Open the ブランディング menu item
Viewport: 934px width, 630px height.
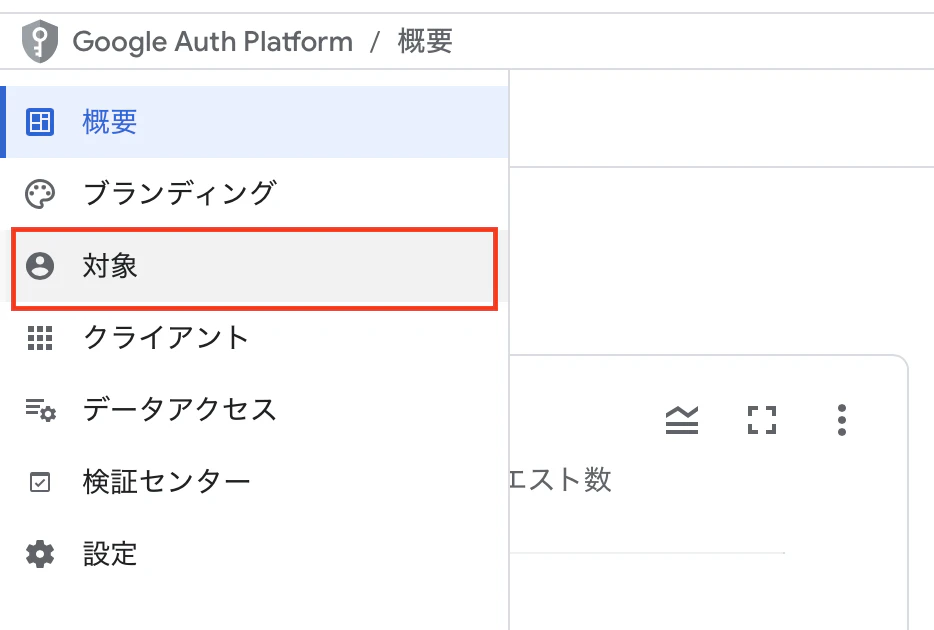[x=254, y=194]
